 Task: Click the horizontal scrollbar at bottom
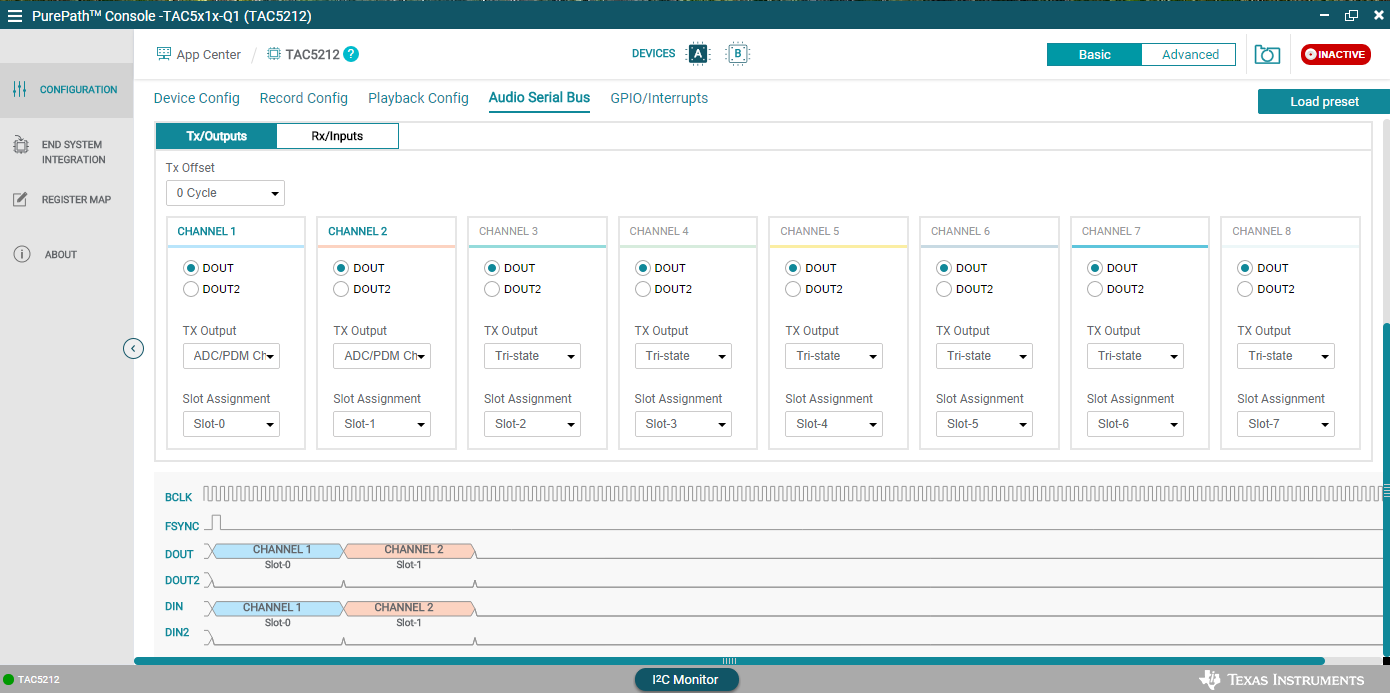[729, 661]
